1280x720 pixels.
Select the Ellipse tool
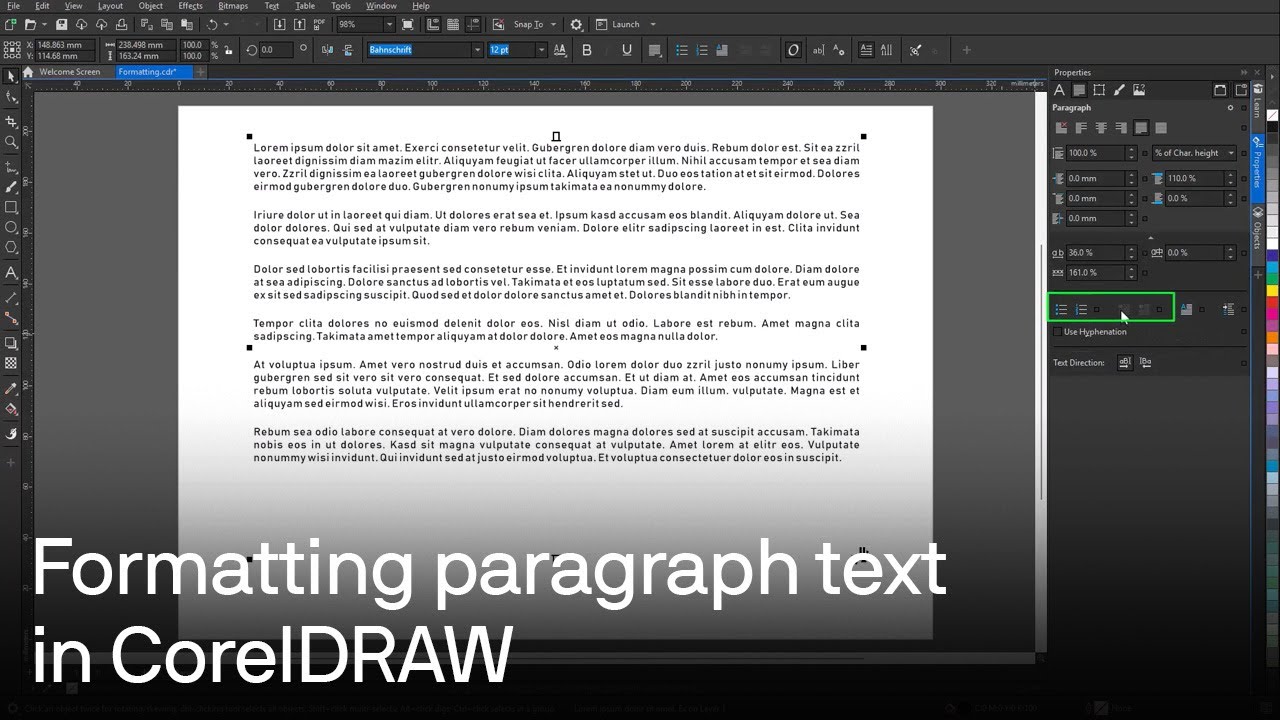11,227
